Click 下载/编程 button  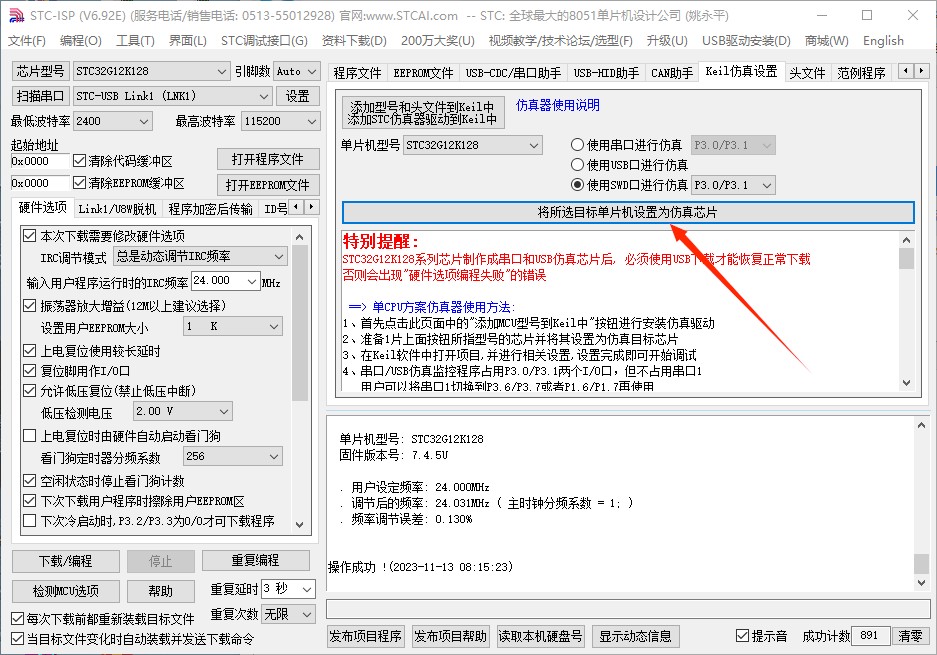point(66,561)
